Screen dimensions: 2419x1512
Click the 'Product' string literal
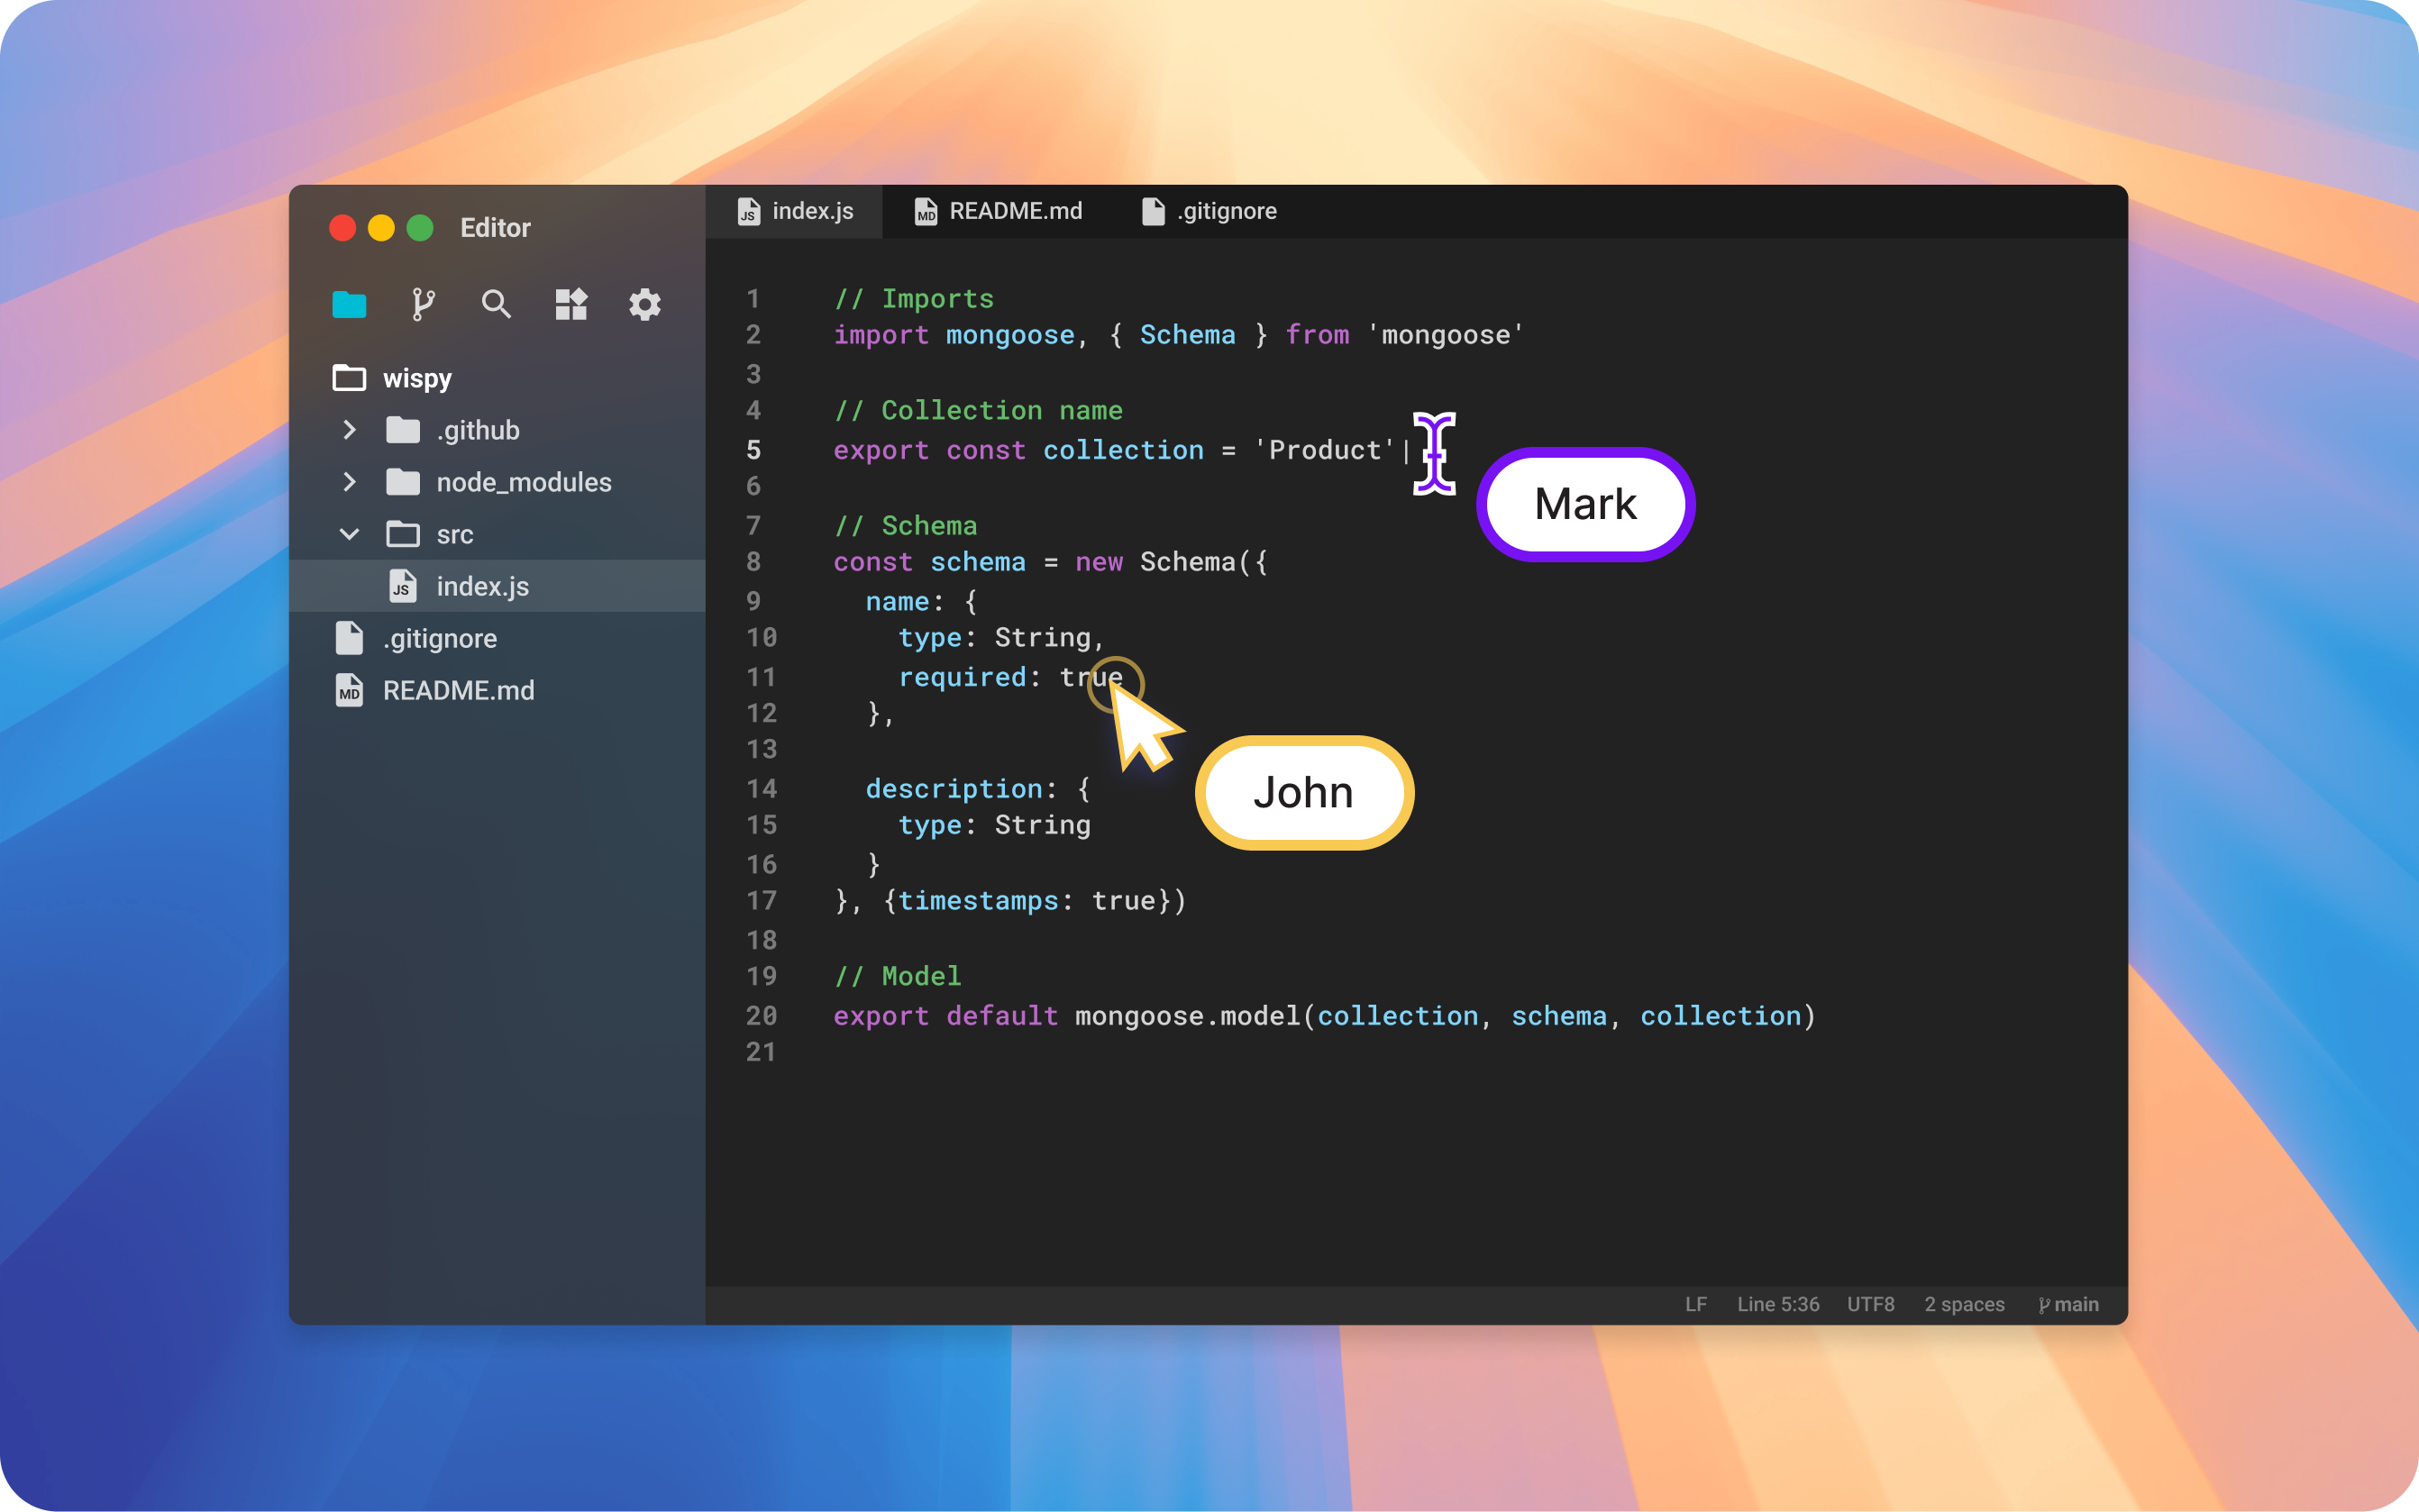1325,450
